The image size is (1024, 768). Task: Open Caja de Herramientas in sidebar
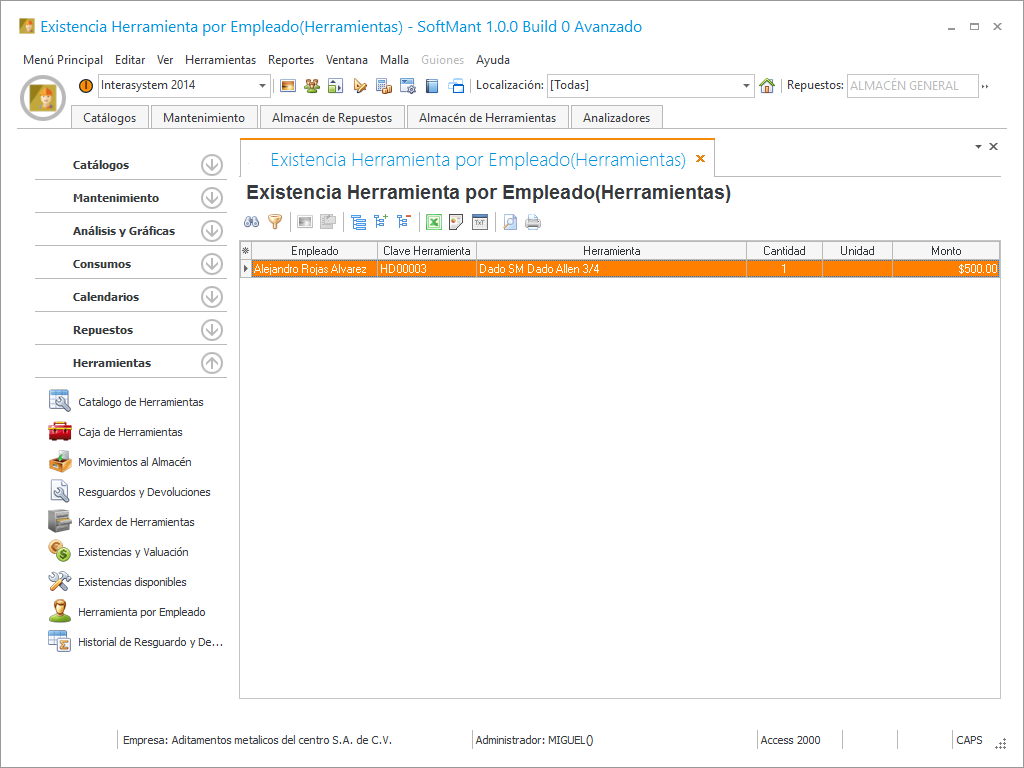coord(130,432)
